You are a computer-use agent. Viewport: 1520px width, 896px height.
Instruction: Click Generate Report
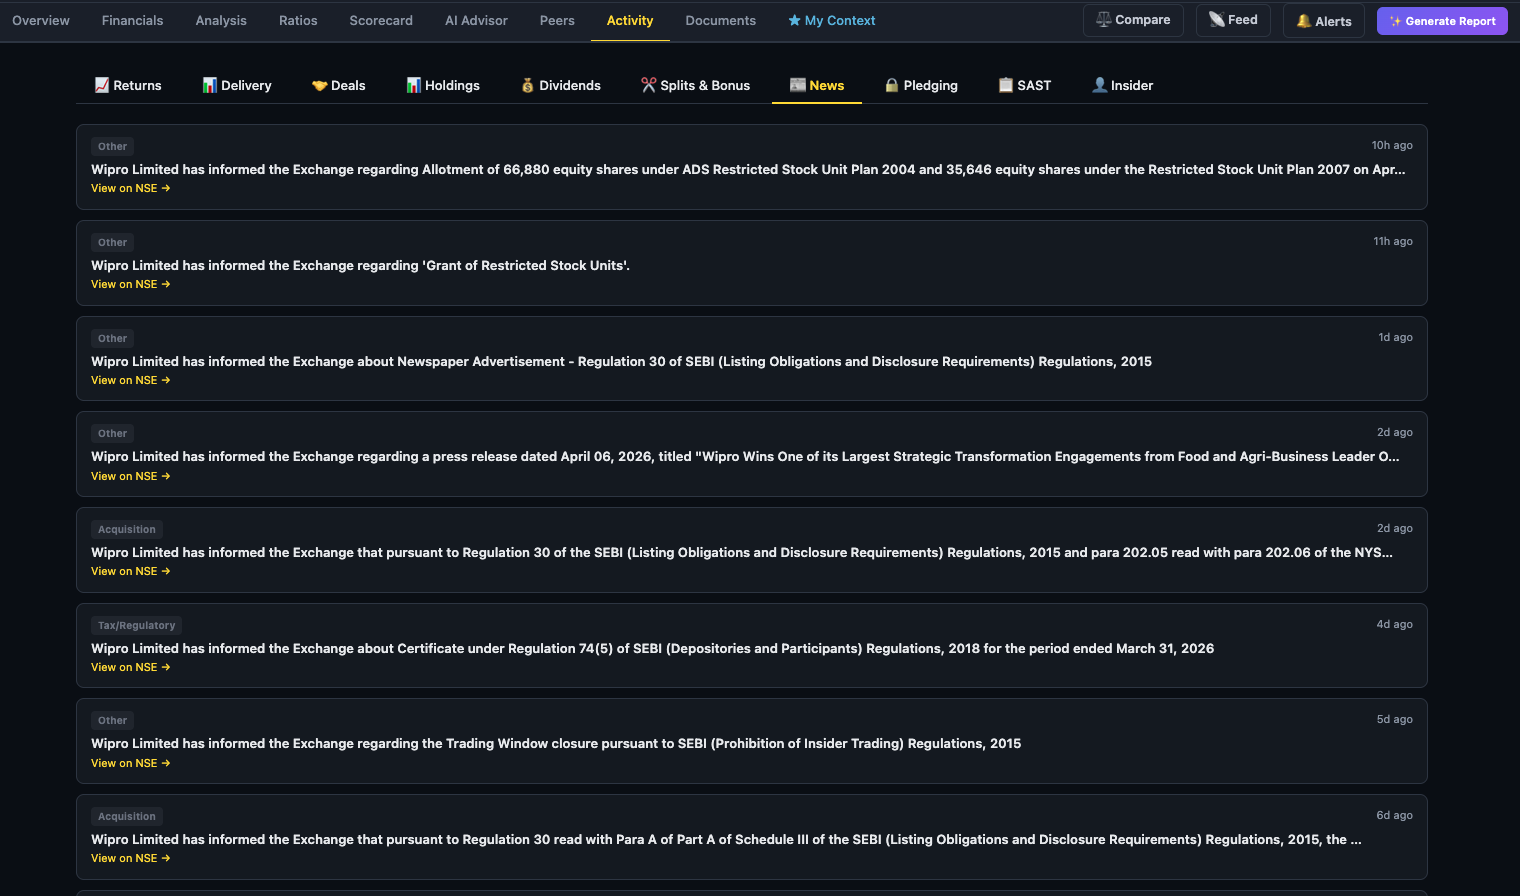coord(1442,20)
